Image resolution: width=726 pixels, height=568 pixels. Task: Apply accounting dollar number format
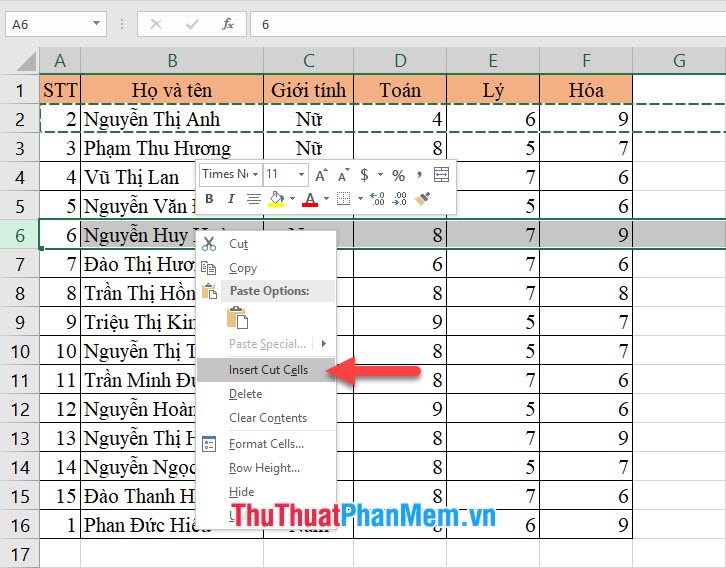(x=364, y=175)
